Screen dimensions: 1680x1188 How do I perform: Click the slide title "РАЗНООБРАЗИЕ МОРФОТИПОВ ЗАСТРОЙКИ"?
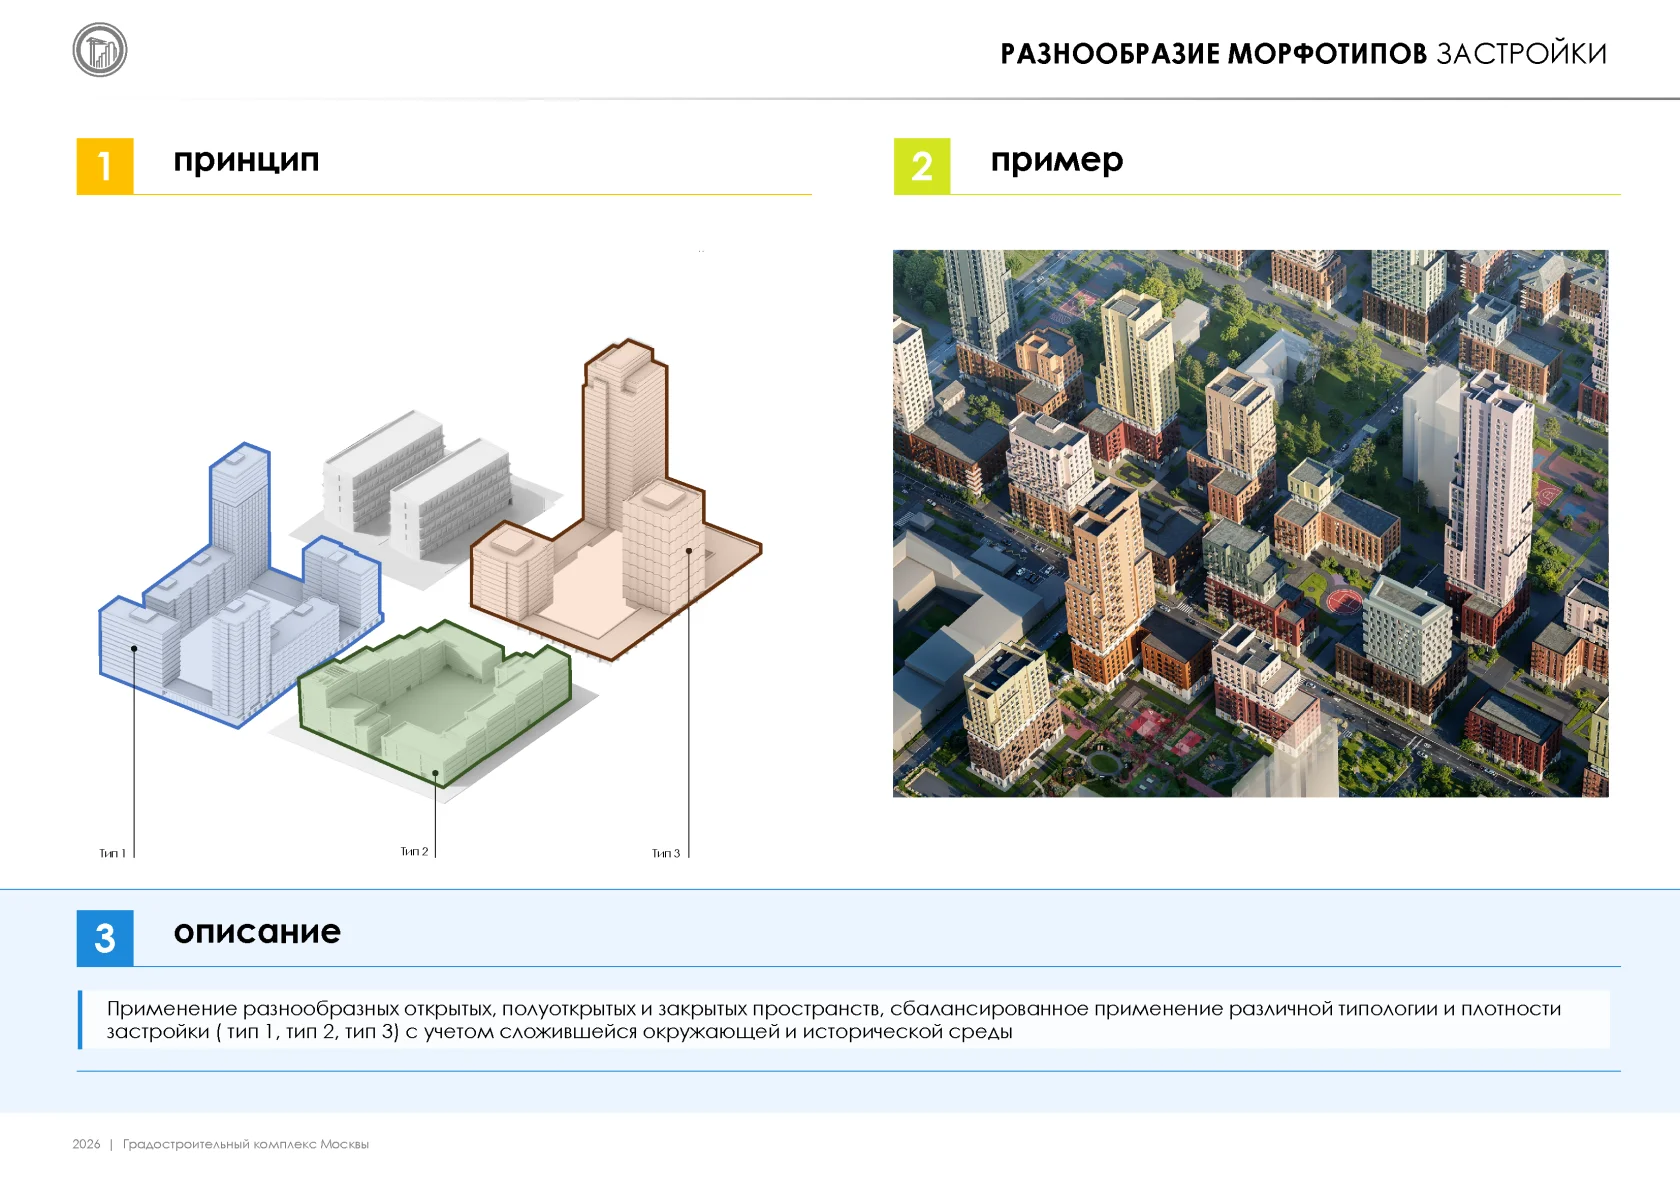pyautogui.click(x=1303, y=54)
